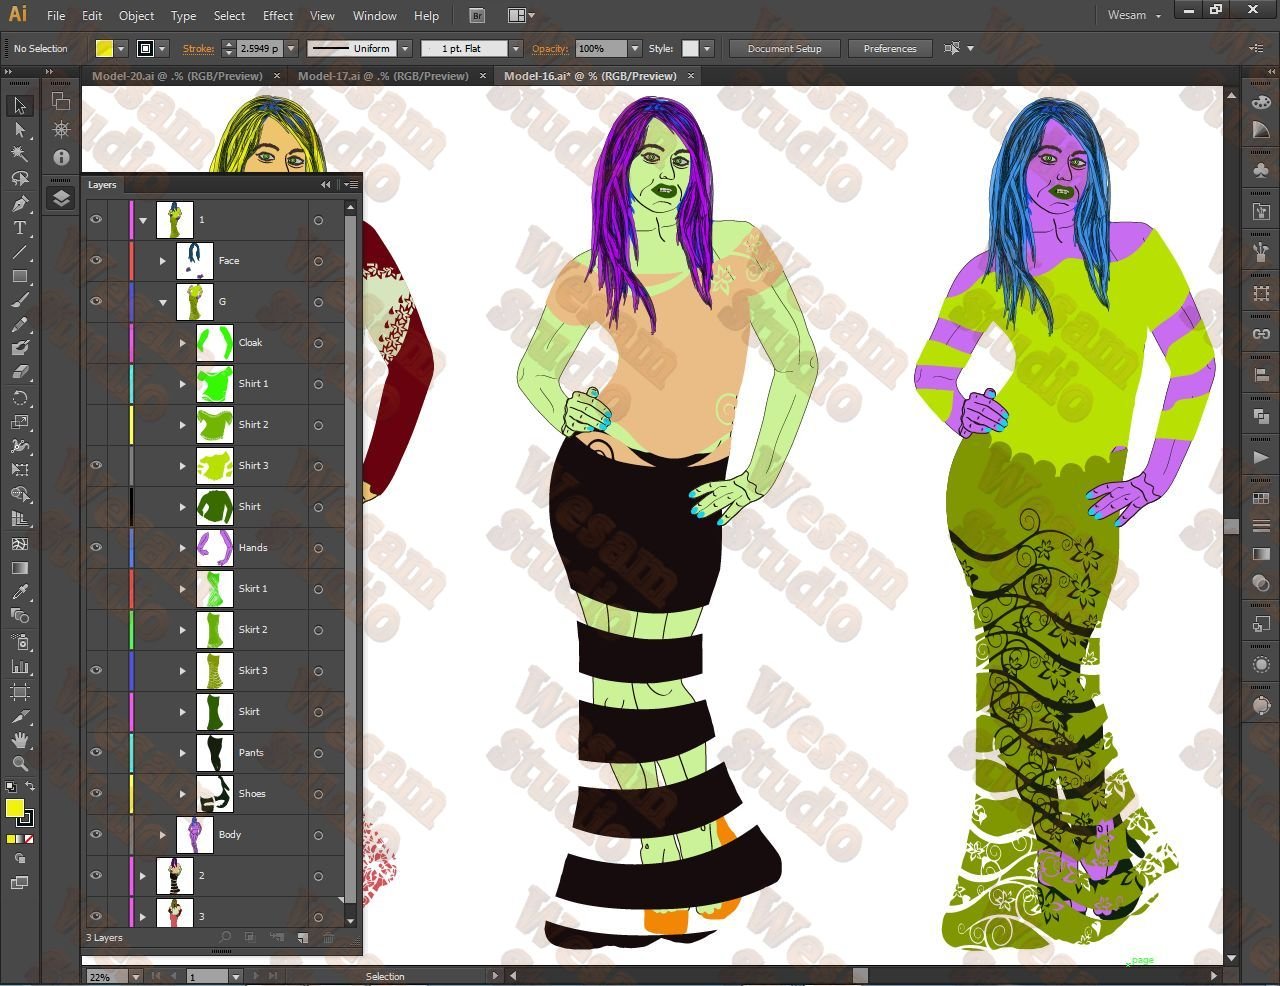Pick the Pencil tool

tap(20, 325)
